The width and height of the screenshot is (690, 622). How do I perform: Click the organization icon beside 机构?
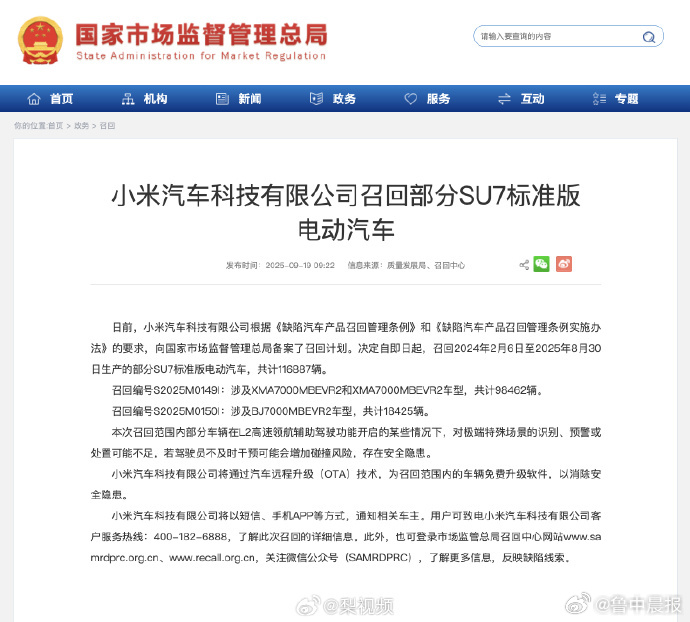128,99
